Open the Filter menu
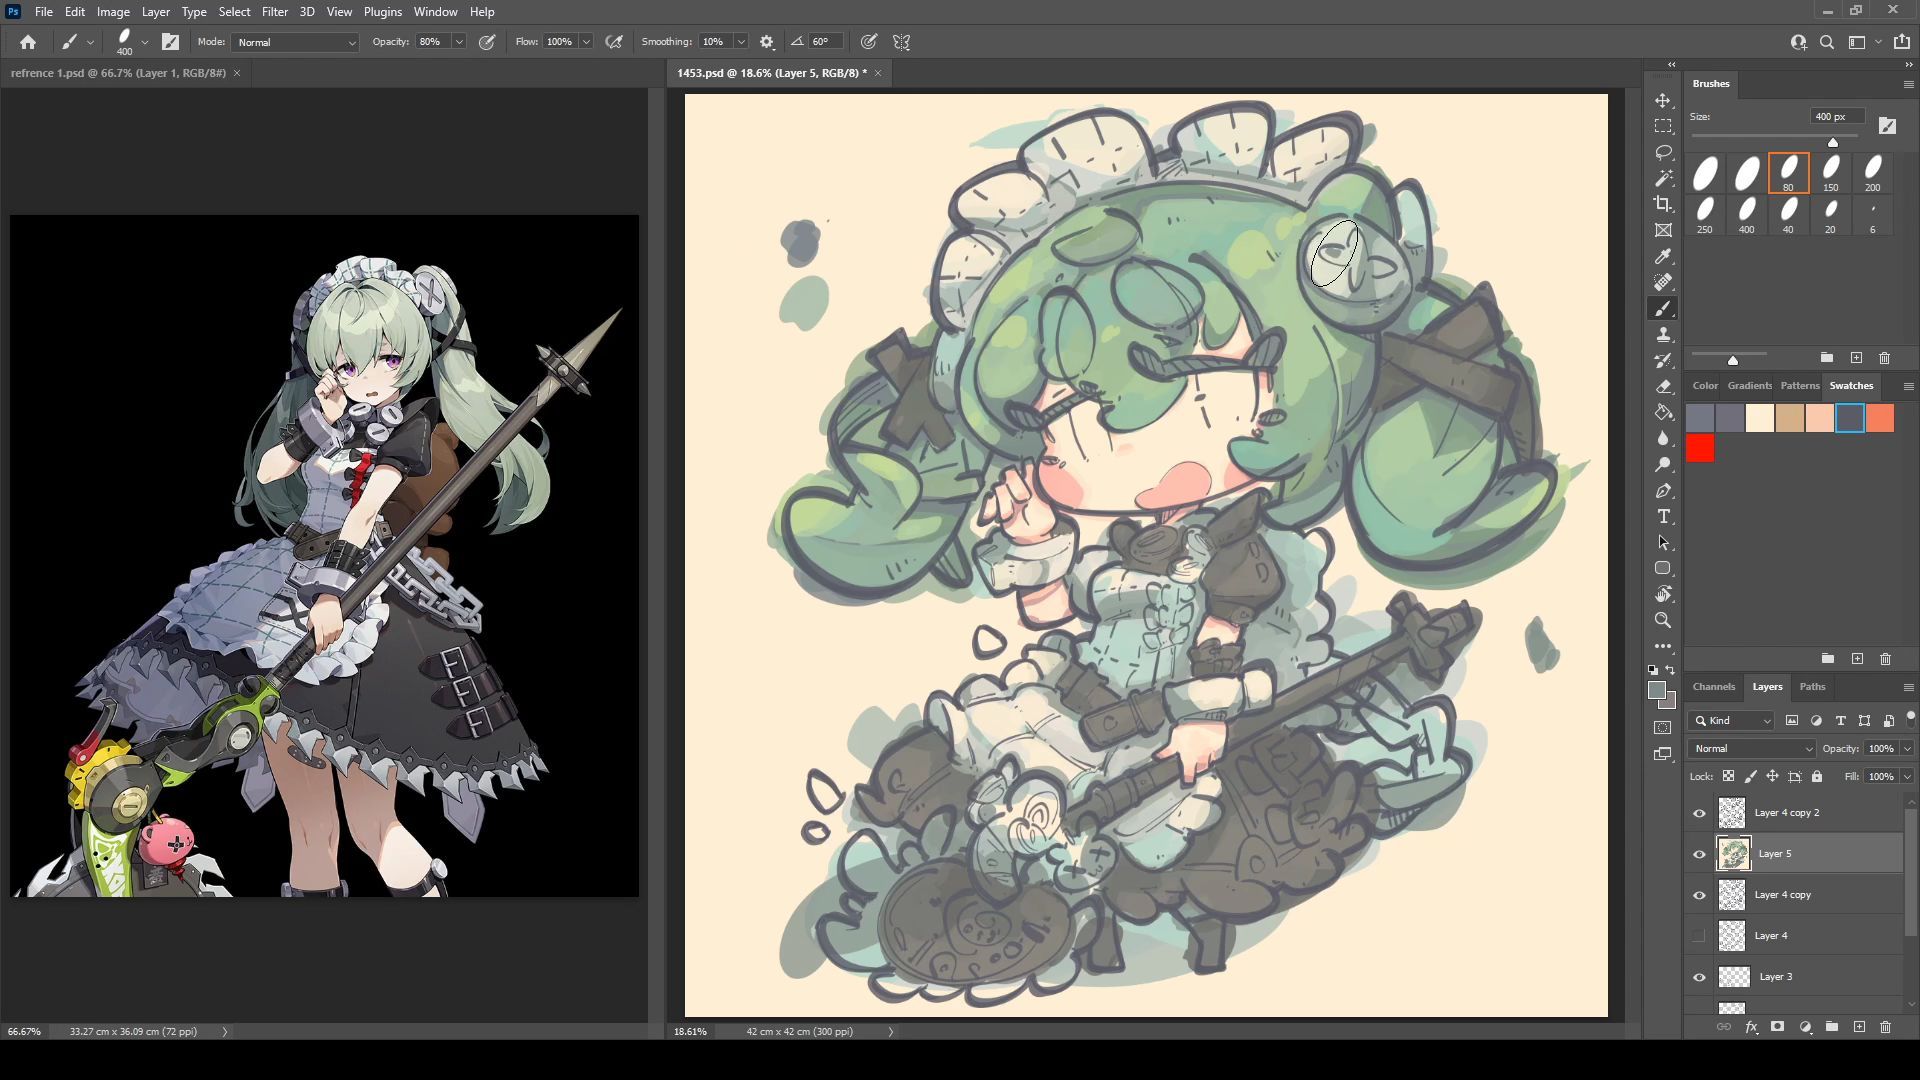The width and height of the screenshot is (1920, 1080). coord(274,12)
